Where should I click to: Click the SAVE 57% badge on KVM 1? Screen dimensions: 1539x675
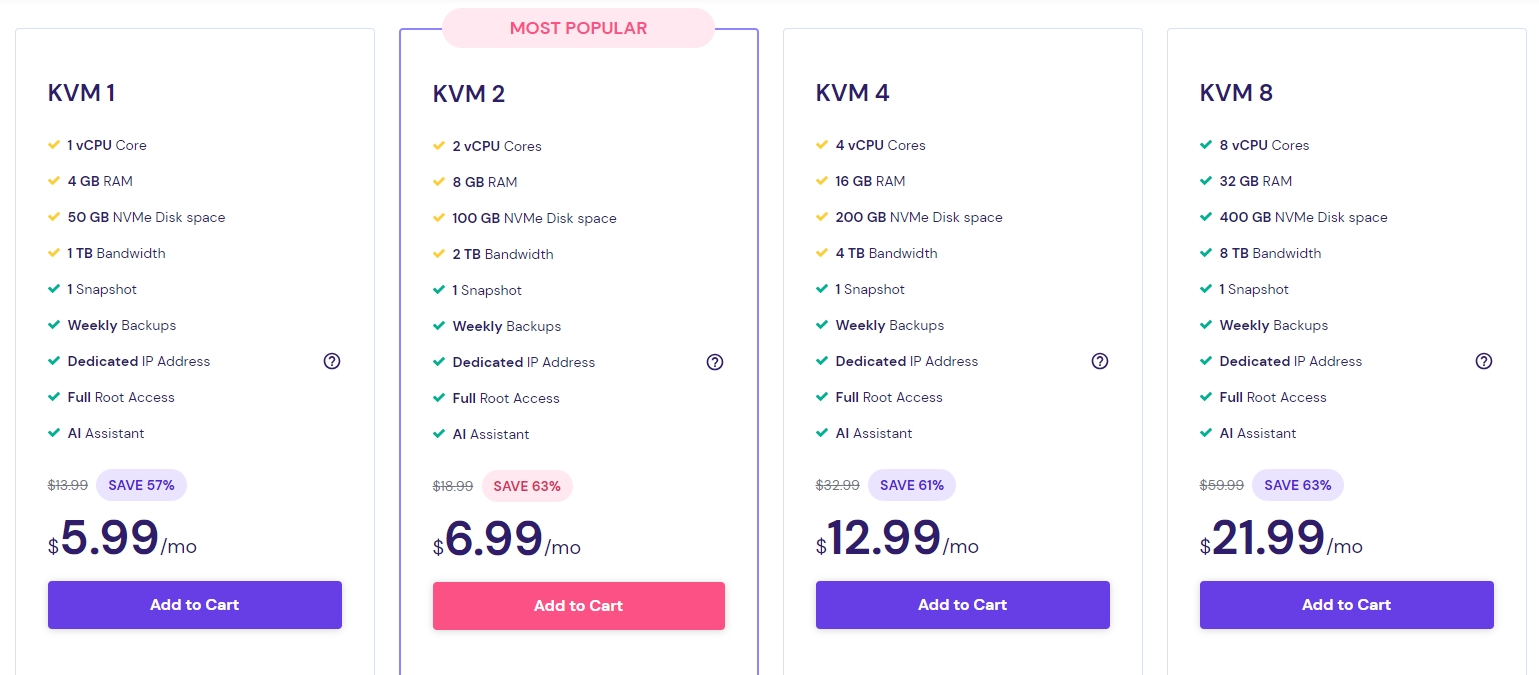click(x=141, y=485)
